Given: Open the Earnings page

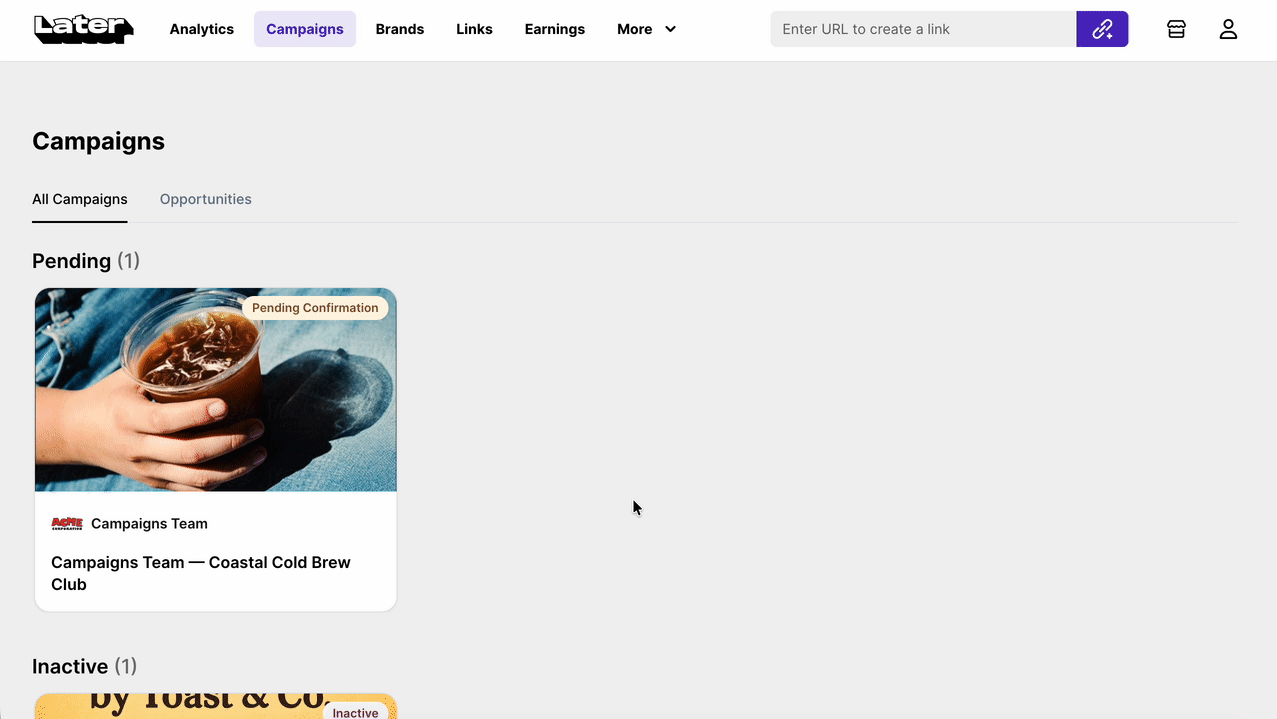Looking at the screenshot, I should click(x=555, y=29).
